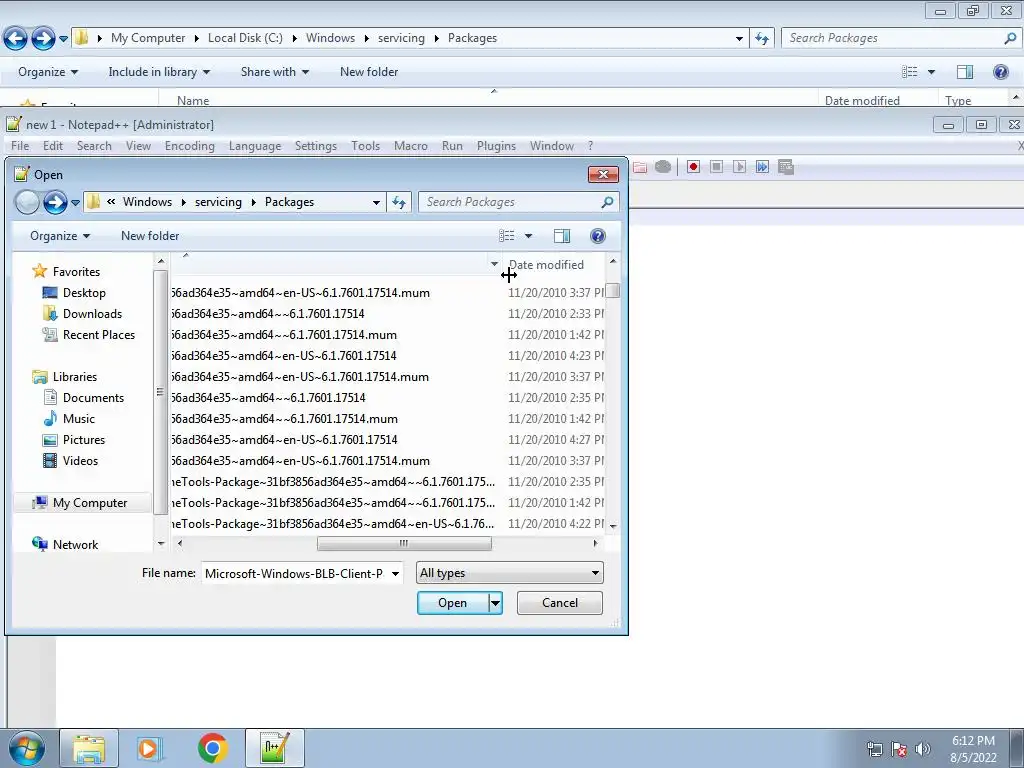The image size is (1024, 768).
Task: Open the Plugins menu
Action: click(496, 146)
